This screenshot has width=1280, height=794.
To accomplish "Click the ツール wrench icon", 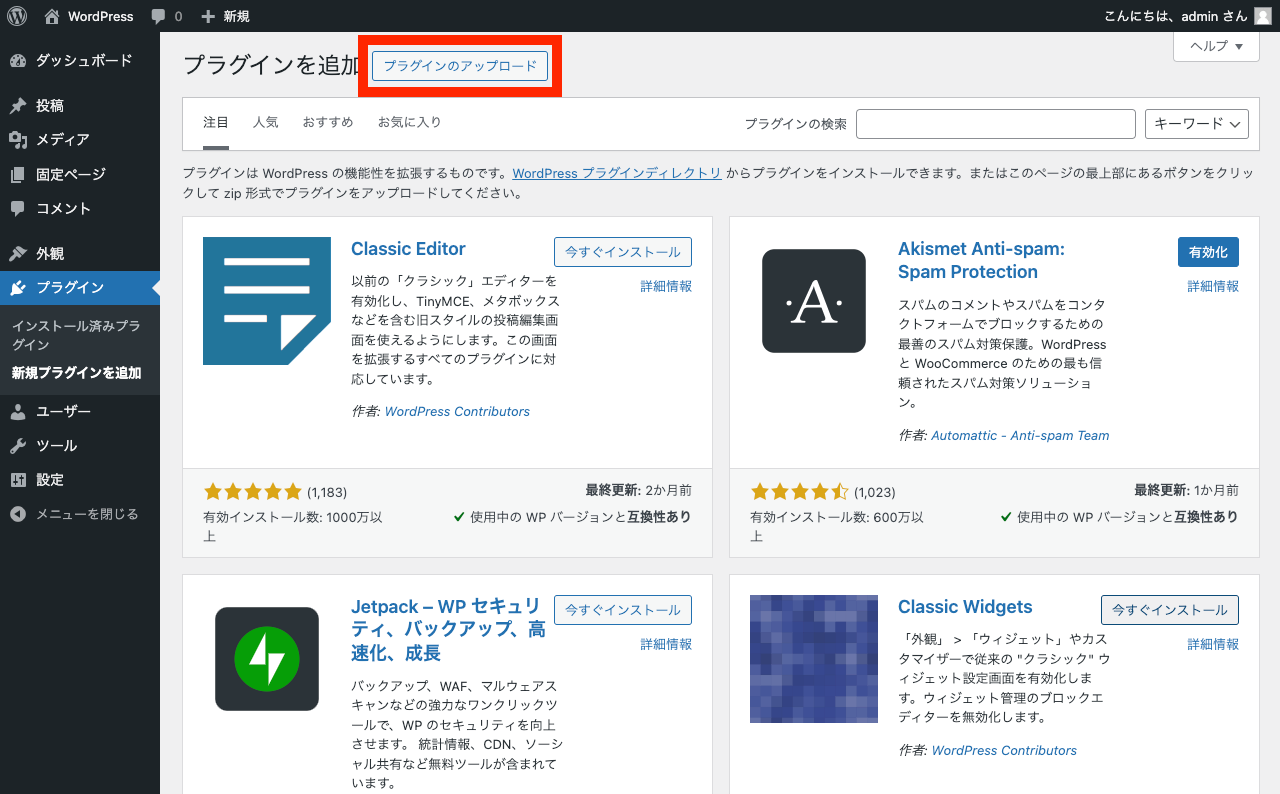I will coord(18,446).
